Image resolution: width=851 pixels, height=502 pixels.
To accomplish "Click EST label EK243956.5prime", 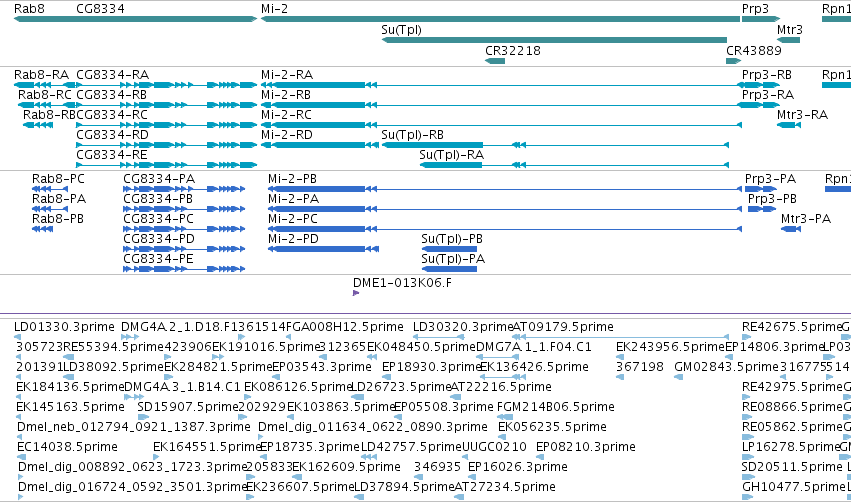I will click(x=670, y=347).
